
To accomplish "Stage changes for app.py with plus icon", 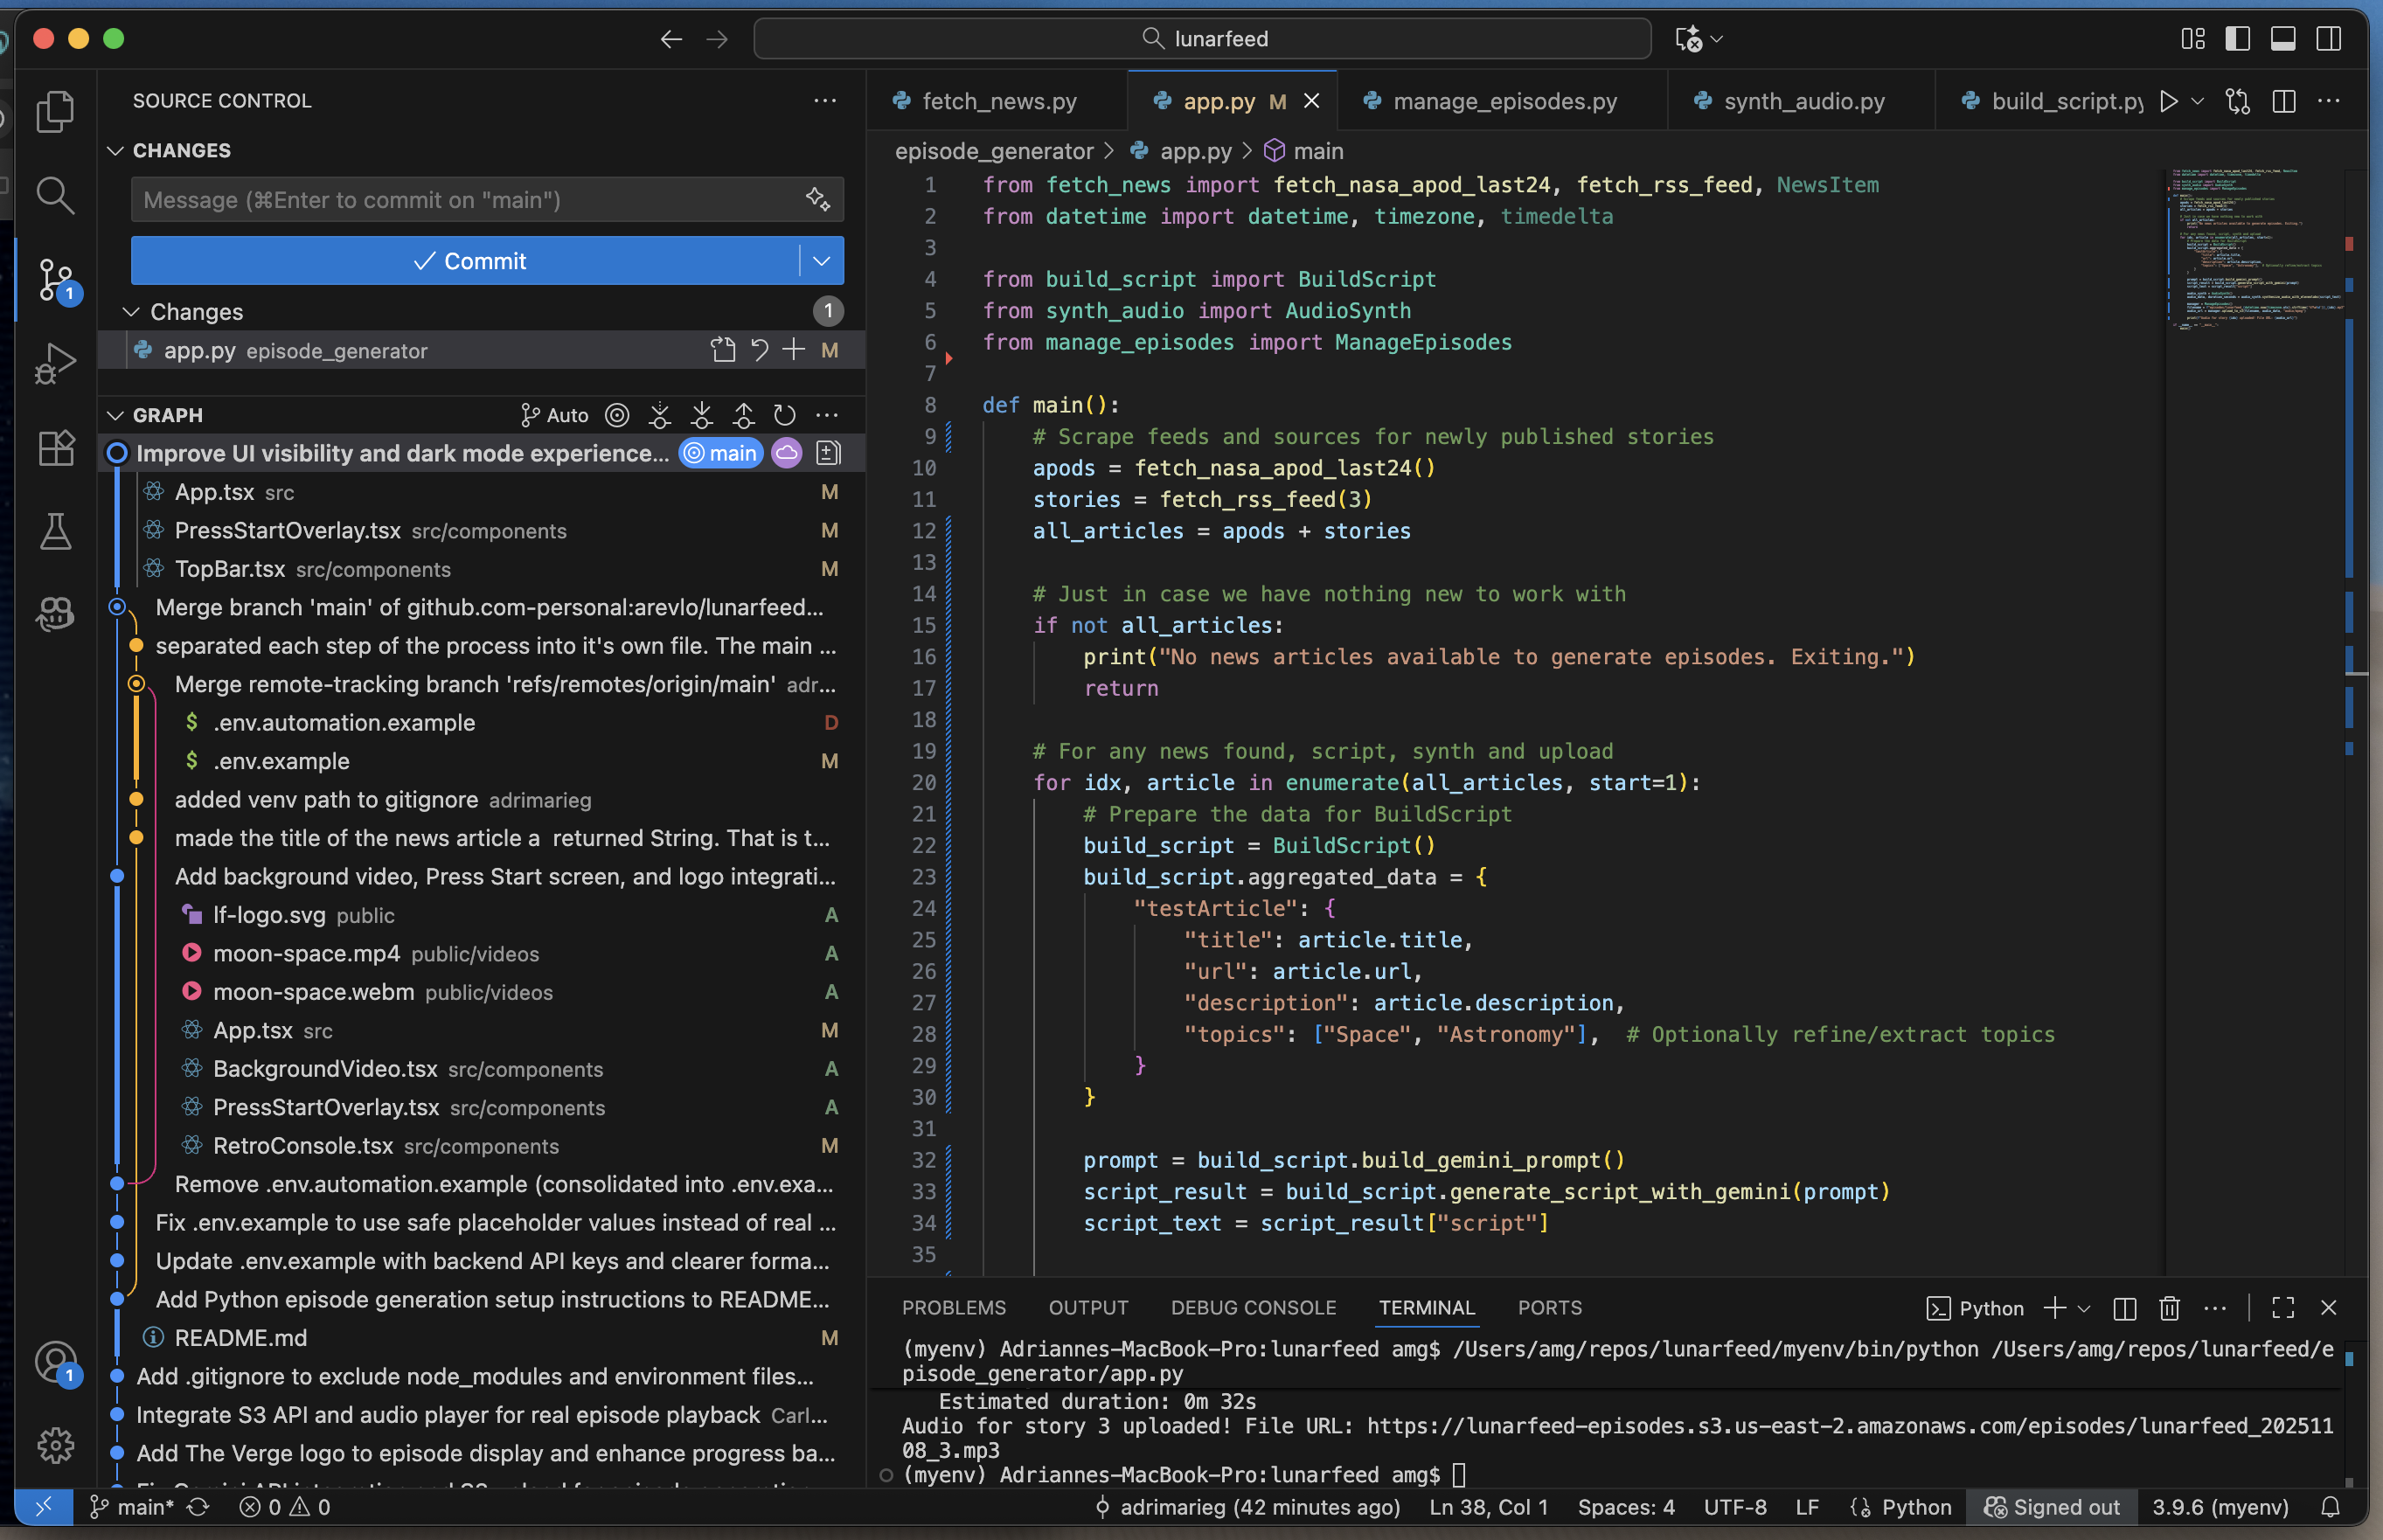I will click(794, 350).
